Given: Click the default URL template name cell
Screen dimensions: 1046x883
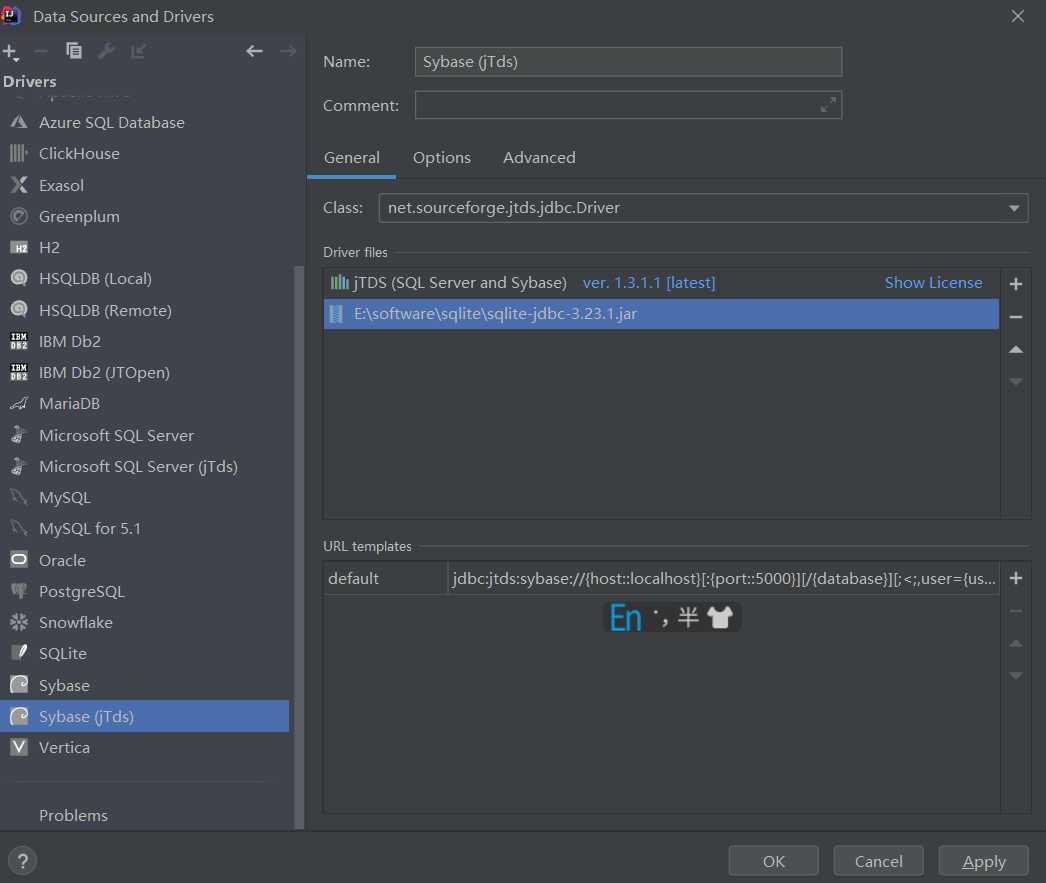Looking at the screenshot, I should (x=386, y=578).
